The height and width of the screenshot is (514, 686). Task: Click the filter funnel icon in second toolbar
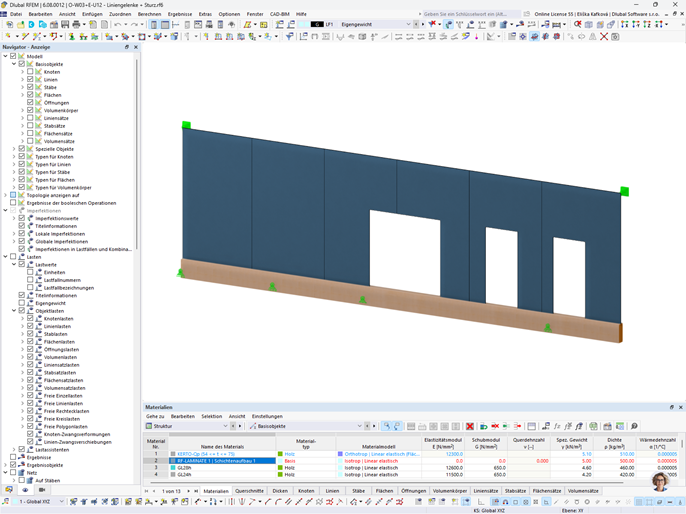click(x=290, y=37)
